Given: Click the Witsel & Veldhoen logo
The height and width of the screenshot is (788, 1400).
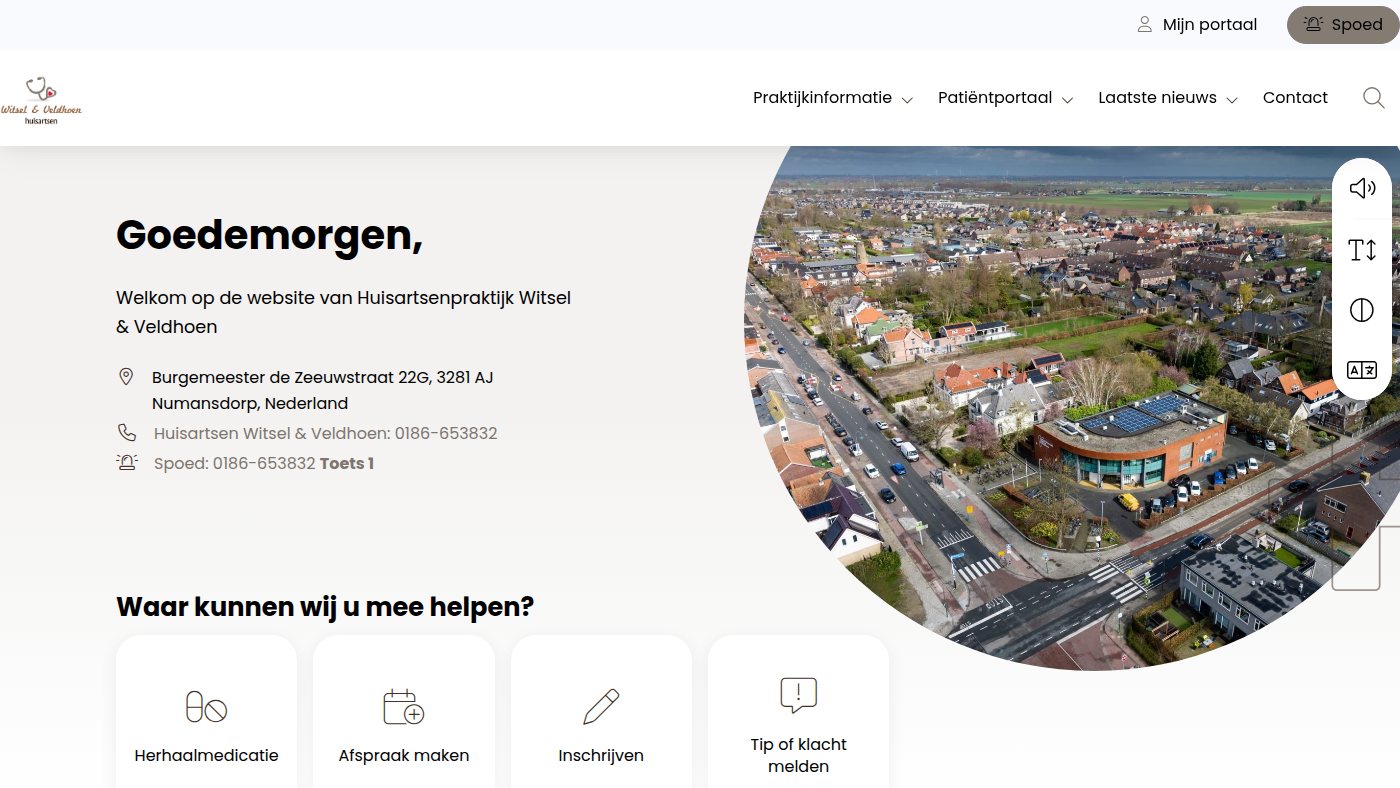Looking at the screenshot, I should point(41,99).
